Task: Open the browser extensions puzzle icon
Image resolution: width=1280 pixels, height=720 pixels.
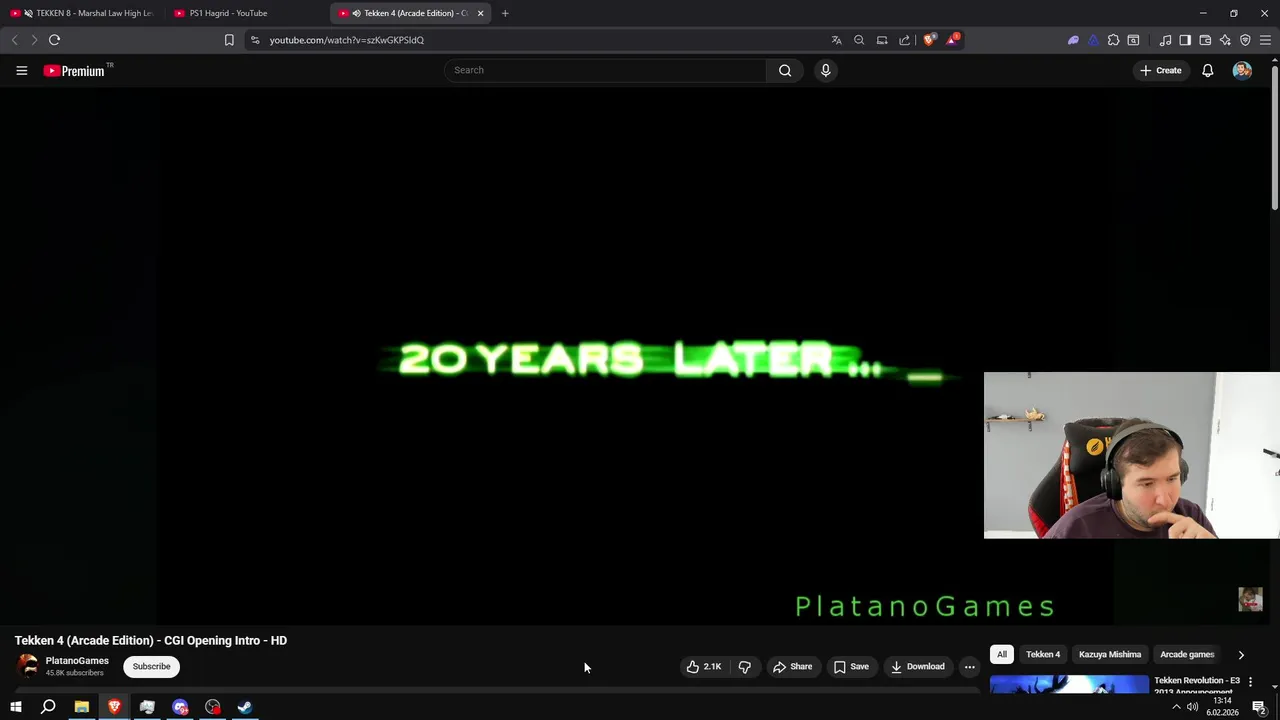Action: (x=1113, y=40)
